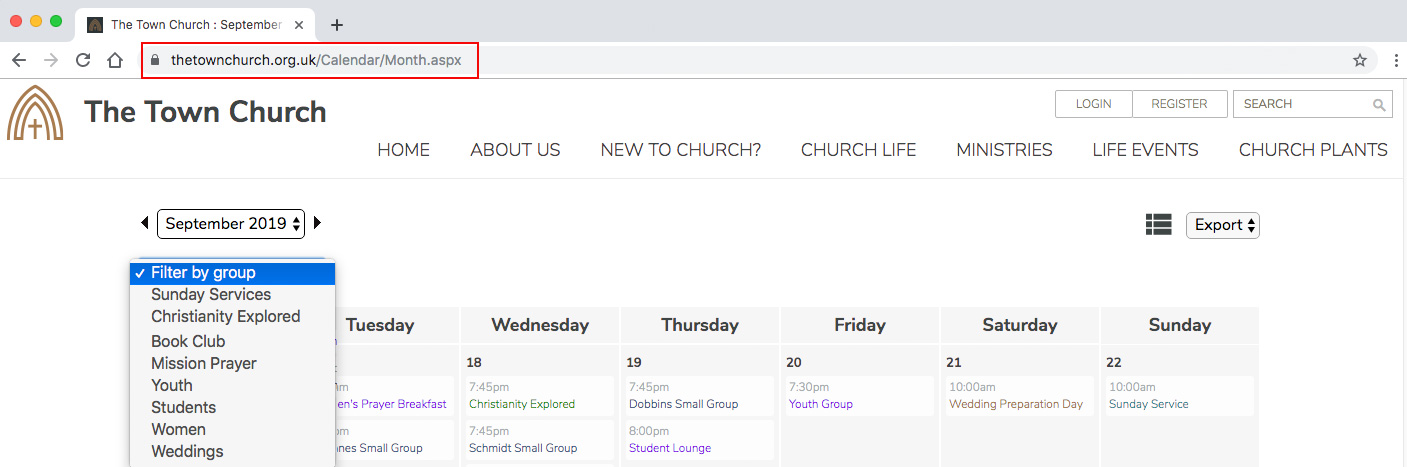Reload the page with refresh icon

[x=83, y=60]
